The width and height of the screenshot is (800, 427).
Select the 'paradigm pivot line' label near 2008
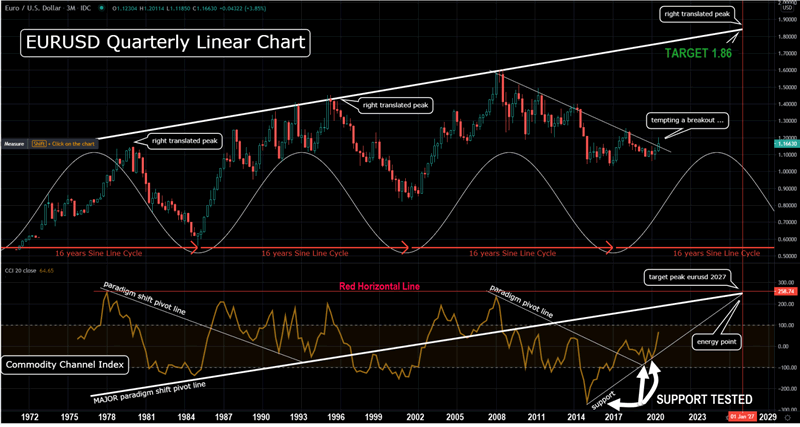pos(521,301)
